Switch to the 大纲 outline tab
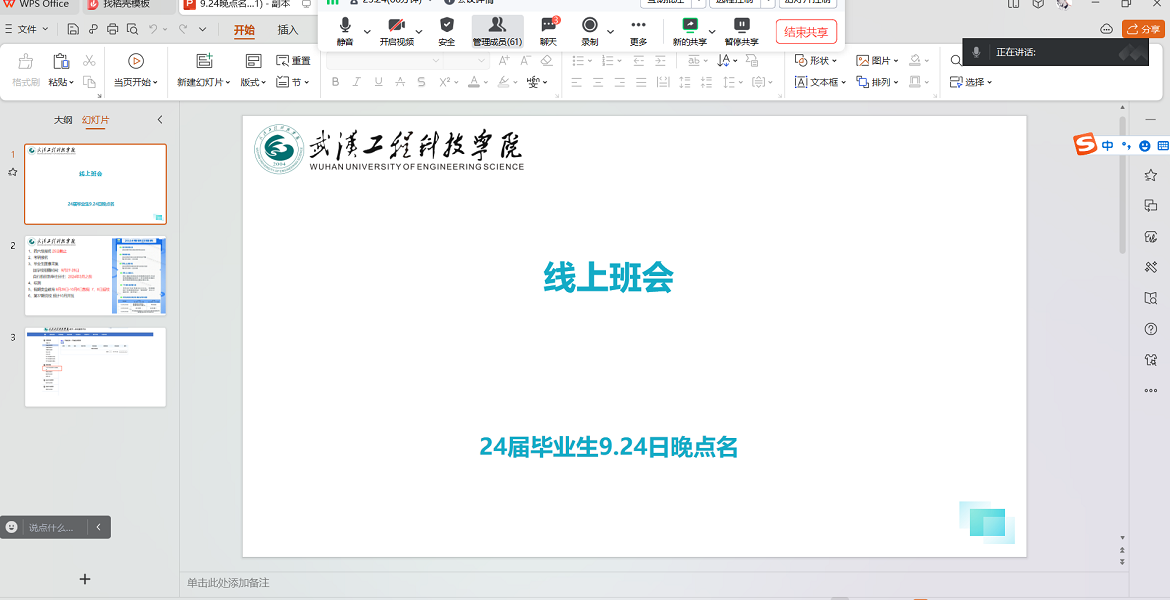1170x600 pixels. (63, 120)
